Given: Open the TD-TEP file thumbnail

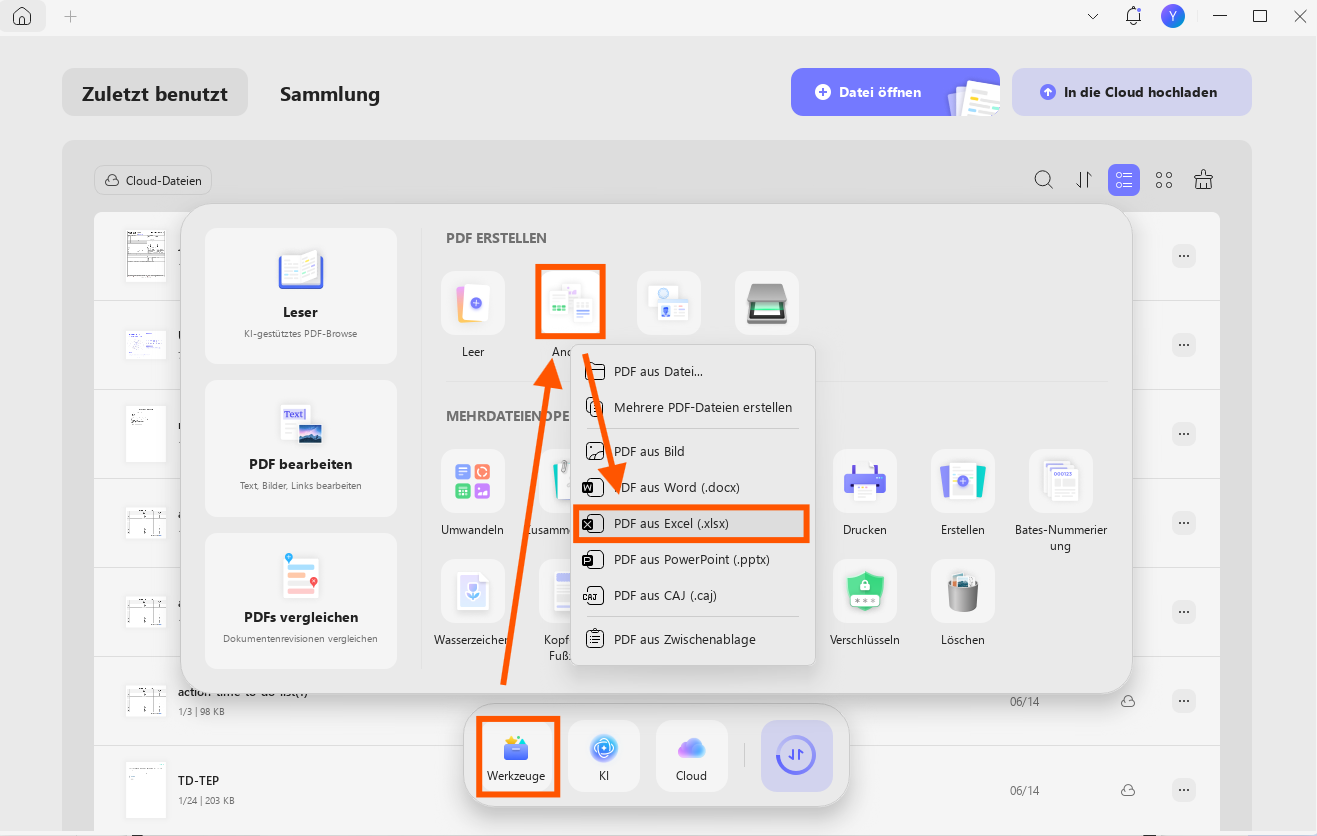Looking at the screenshot, I should point(146,790).
